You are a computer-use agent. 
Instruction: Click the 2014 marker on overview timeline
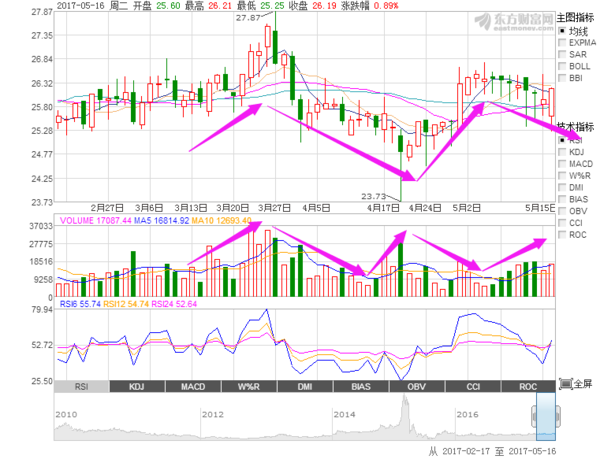point(344,415)
